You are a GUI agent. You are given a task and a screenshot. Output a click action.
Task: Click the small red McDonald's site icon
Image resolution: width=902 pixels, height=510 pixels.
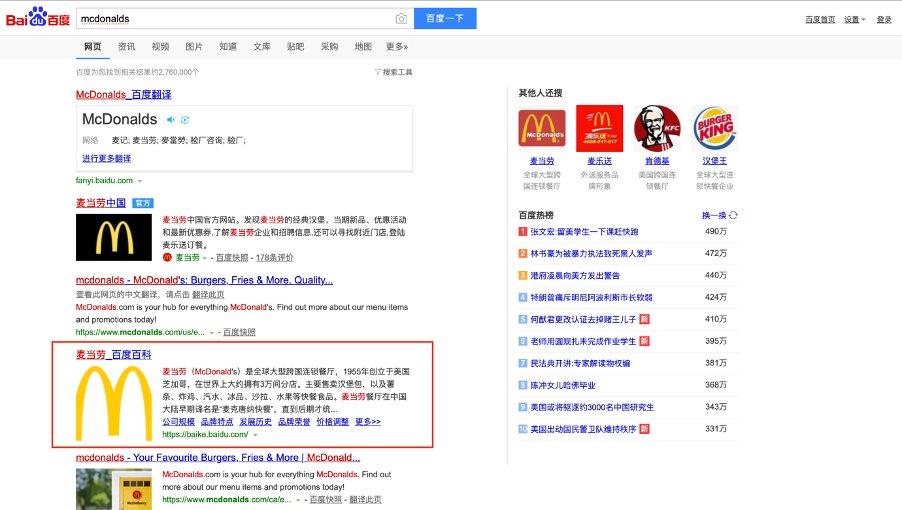click(167, 258)
